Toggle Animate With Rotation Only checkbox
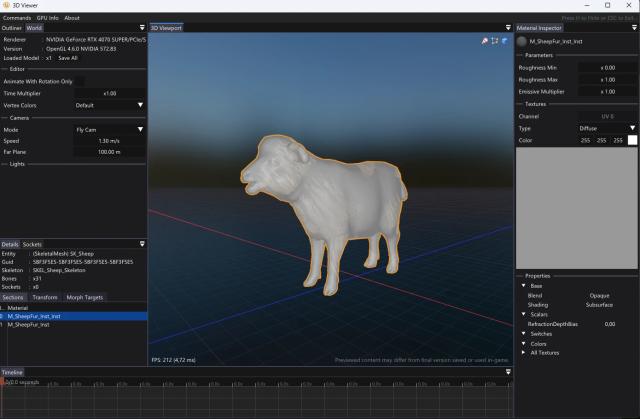This screenshot has width=640, height=419. tap(80, 82)
